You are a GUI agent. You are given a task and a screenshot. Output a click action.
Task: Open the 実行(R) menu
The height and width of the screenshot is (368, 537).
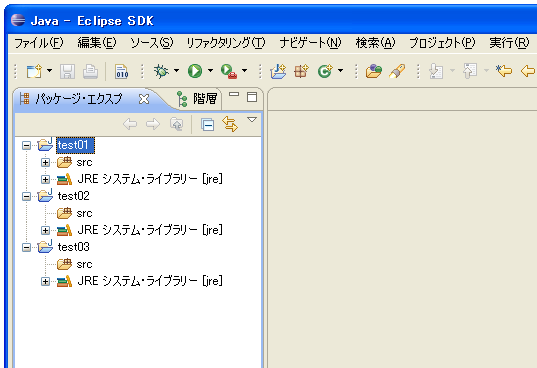tap(509, 43)
